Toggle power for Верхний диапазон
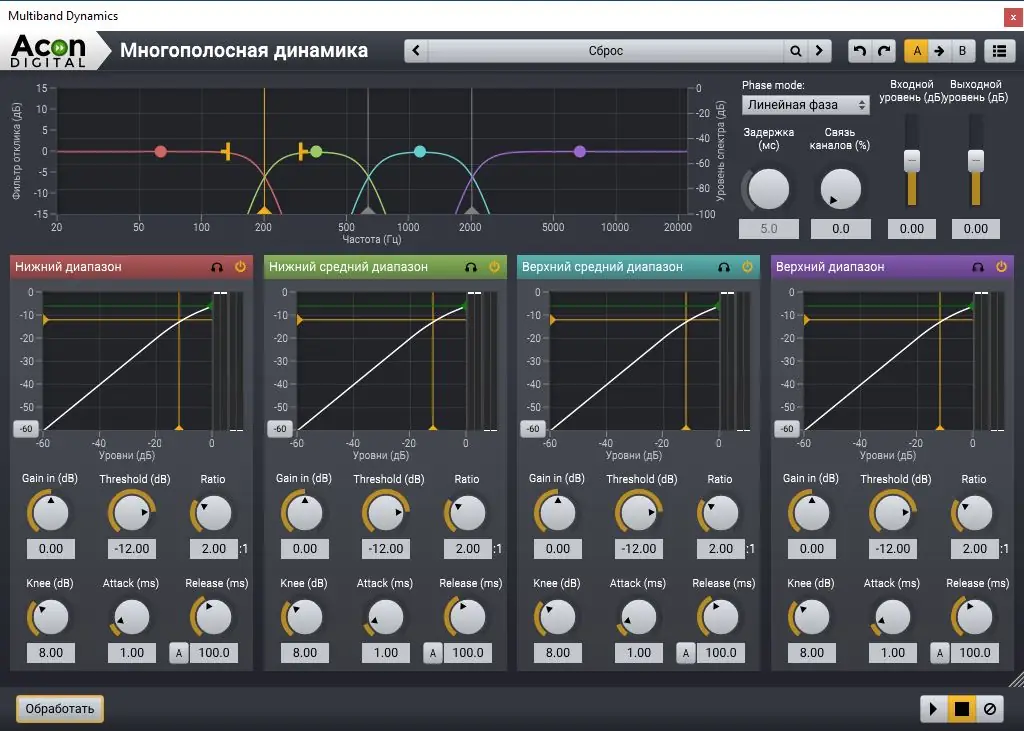The height and width of the screenshot is (731, 1024). click(1001, 267)
